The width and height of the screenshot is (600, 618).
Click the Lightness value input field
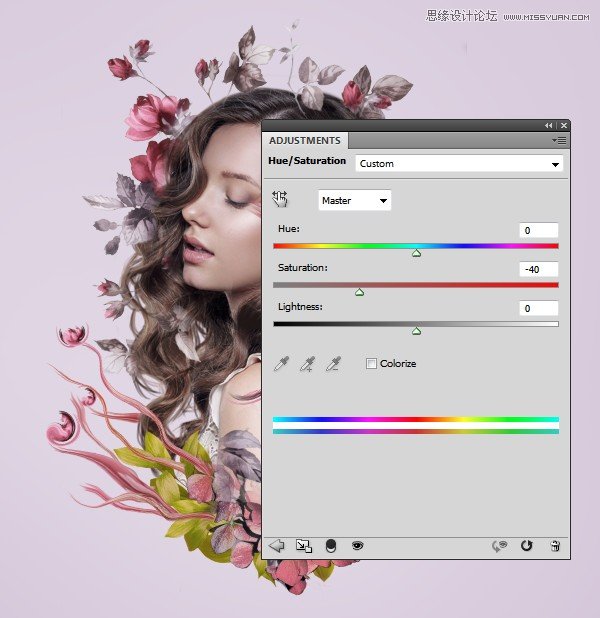point(539,308)
